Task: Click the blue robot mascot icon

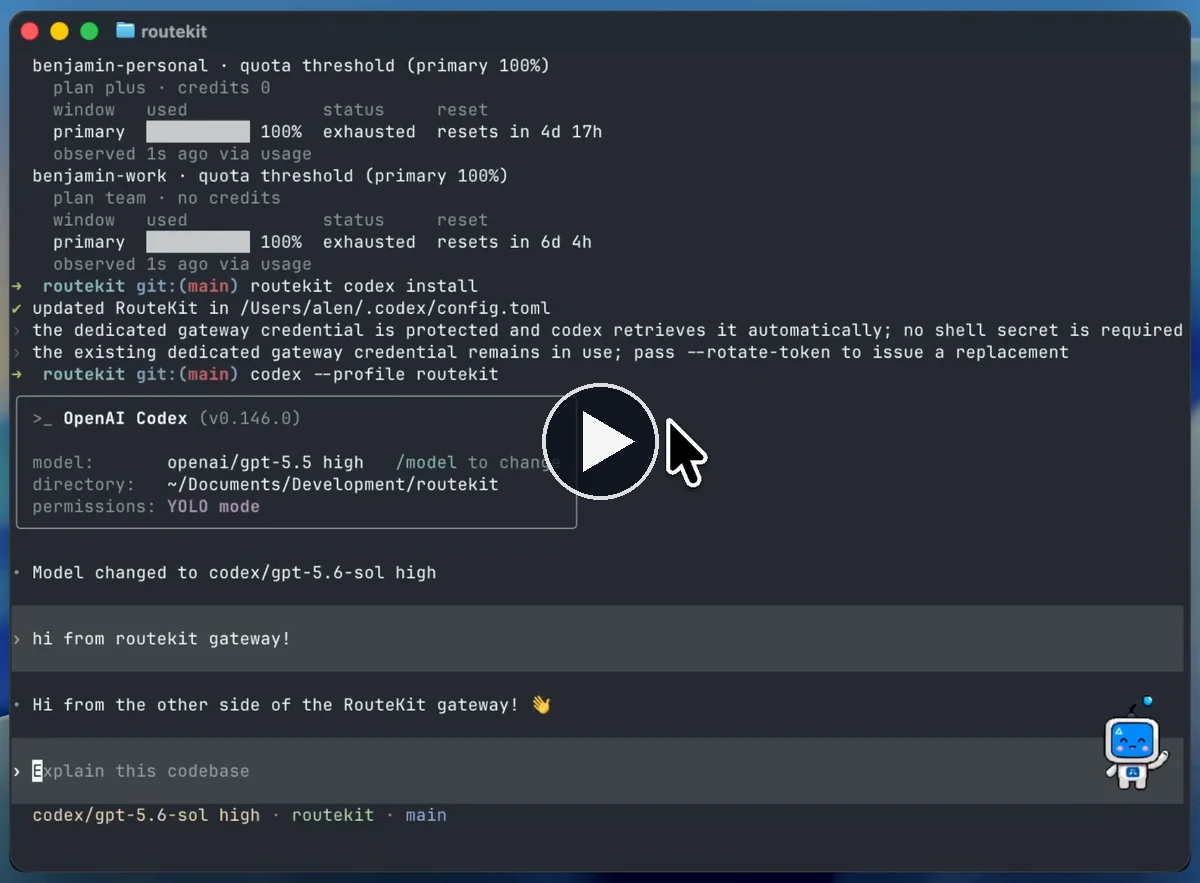Action: (x=1136, y=743)
